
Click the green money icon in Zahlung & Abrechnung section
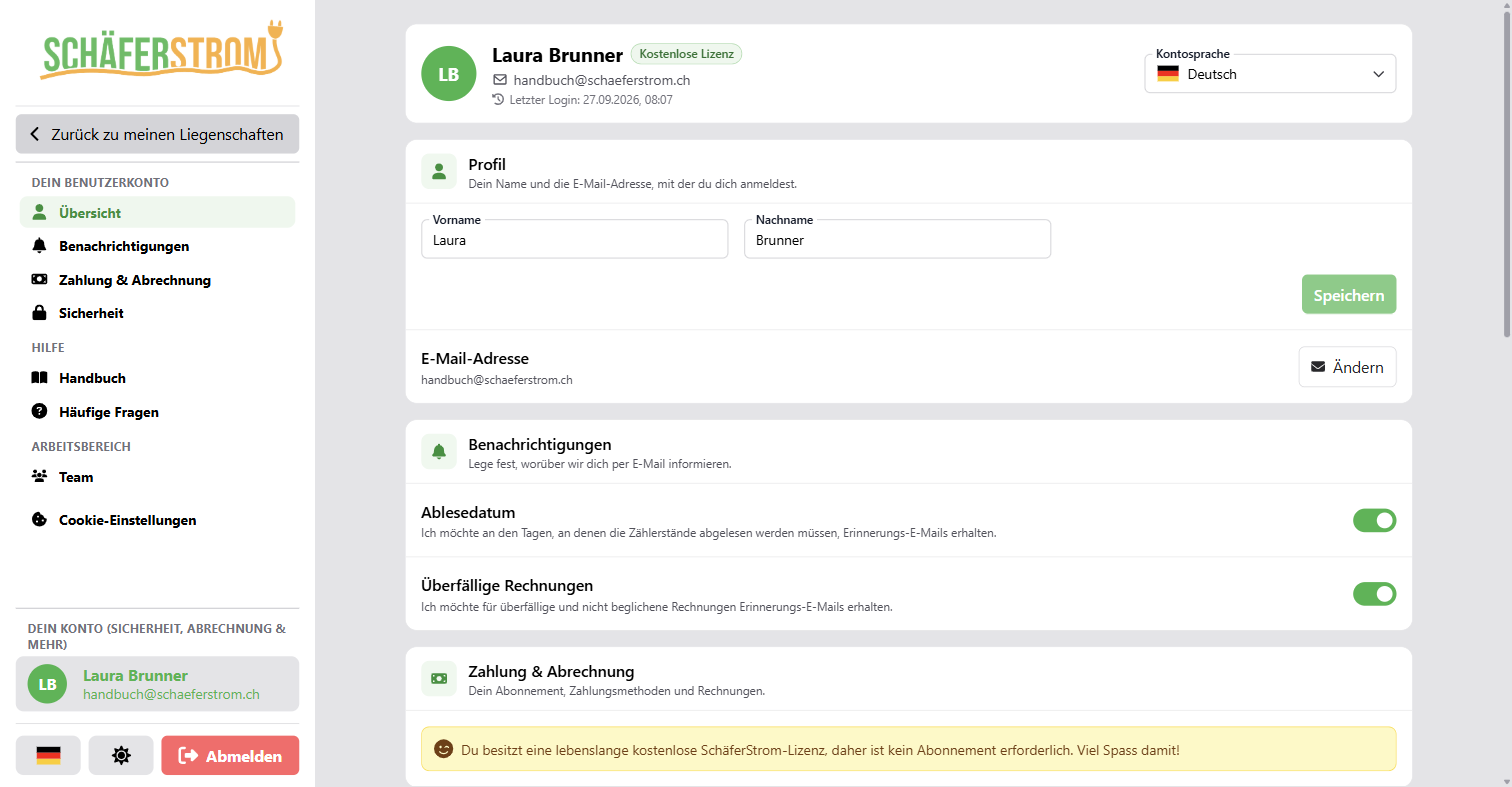pos(439,679)
